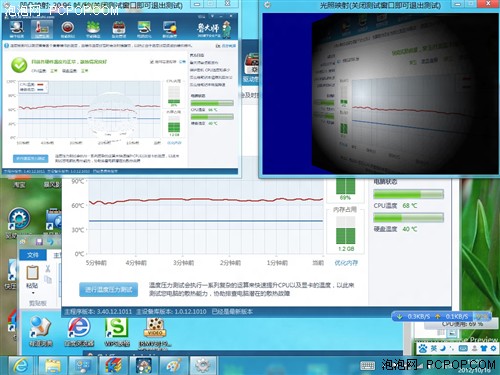Open the 文件 tab in Paint window

(33, 255)
